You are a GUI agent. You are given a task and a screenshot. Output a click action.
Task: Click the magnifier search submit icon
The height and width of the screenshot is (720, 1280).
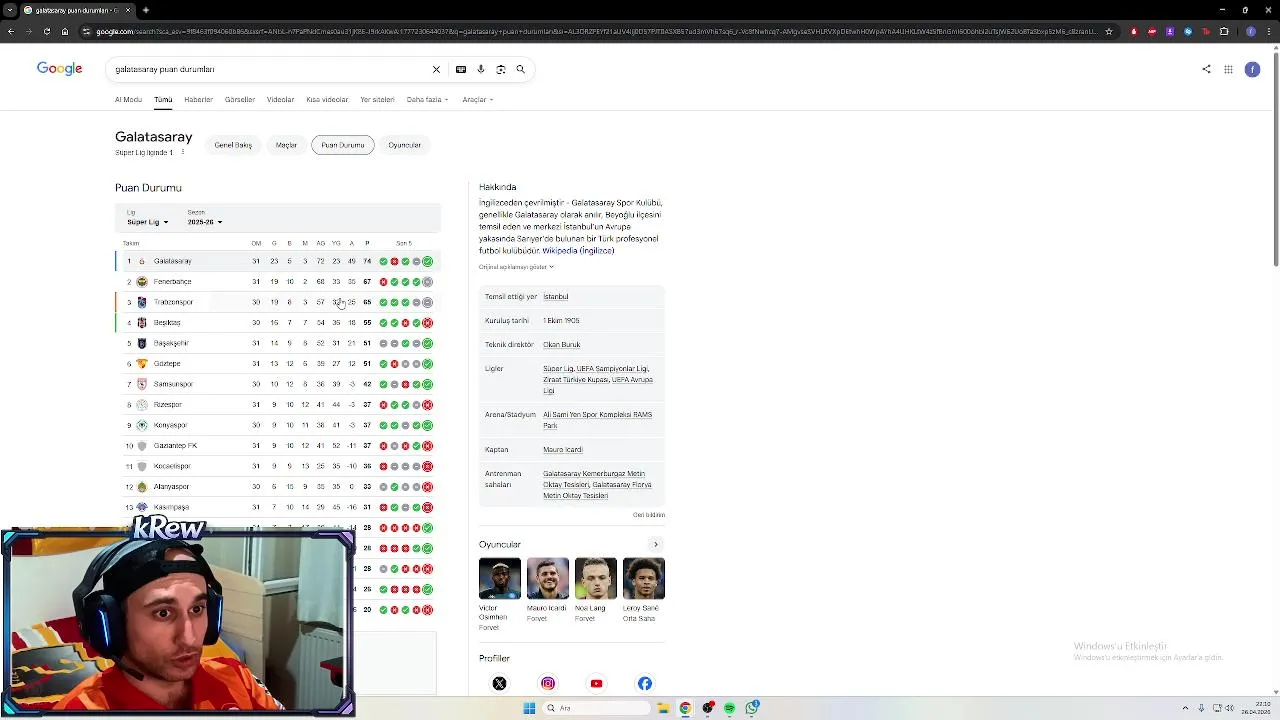(x=521, y=69)
